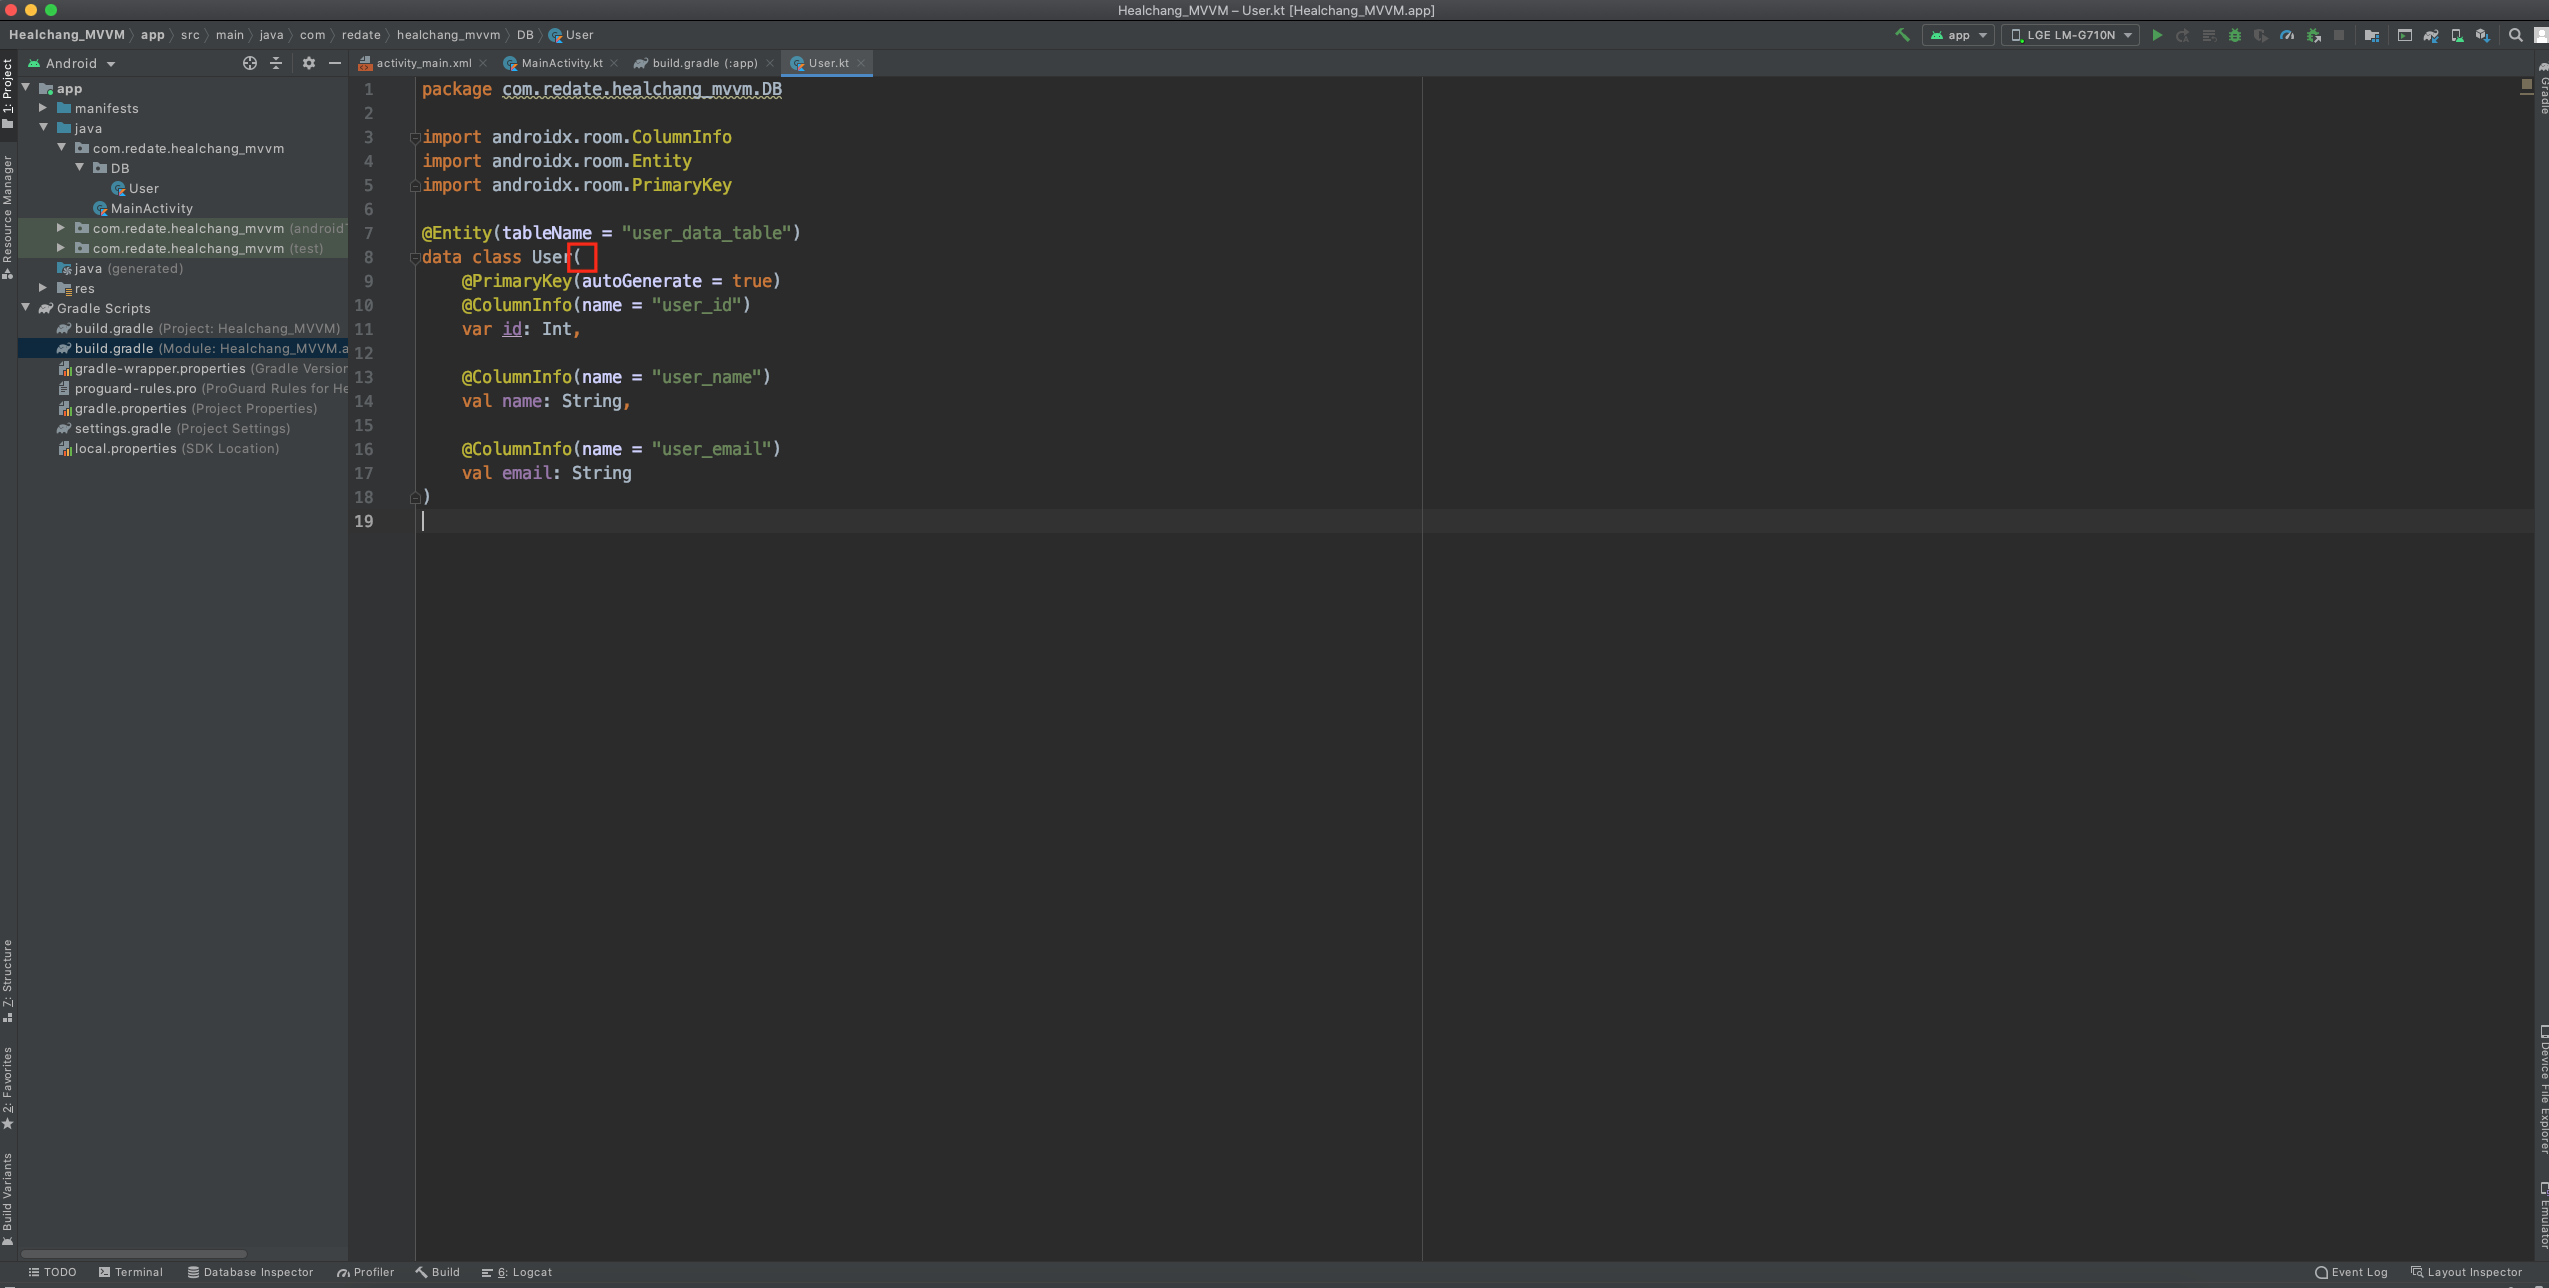
Task: Toggle the Build Variants side panel
Action: (x=8, y=1198)
